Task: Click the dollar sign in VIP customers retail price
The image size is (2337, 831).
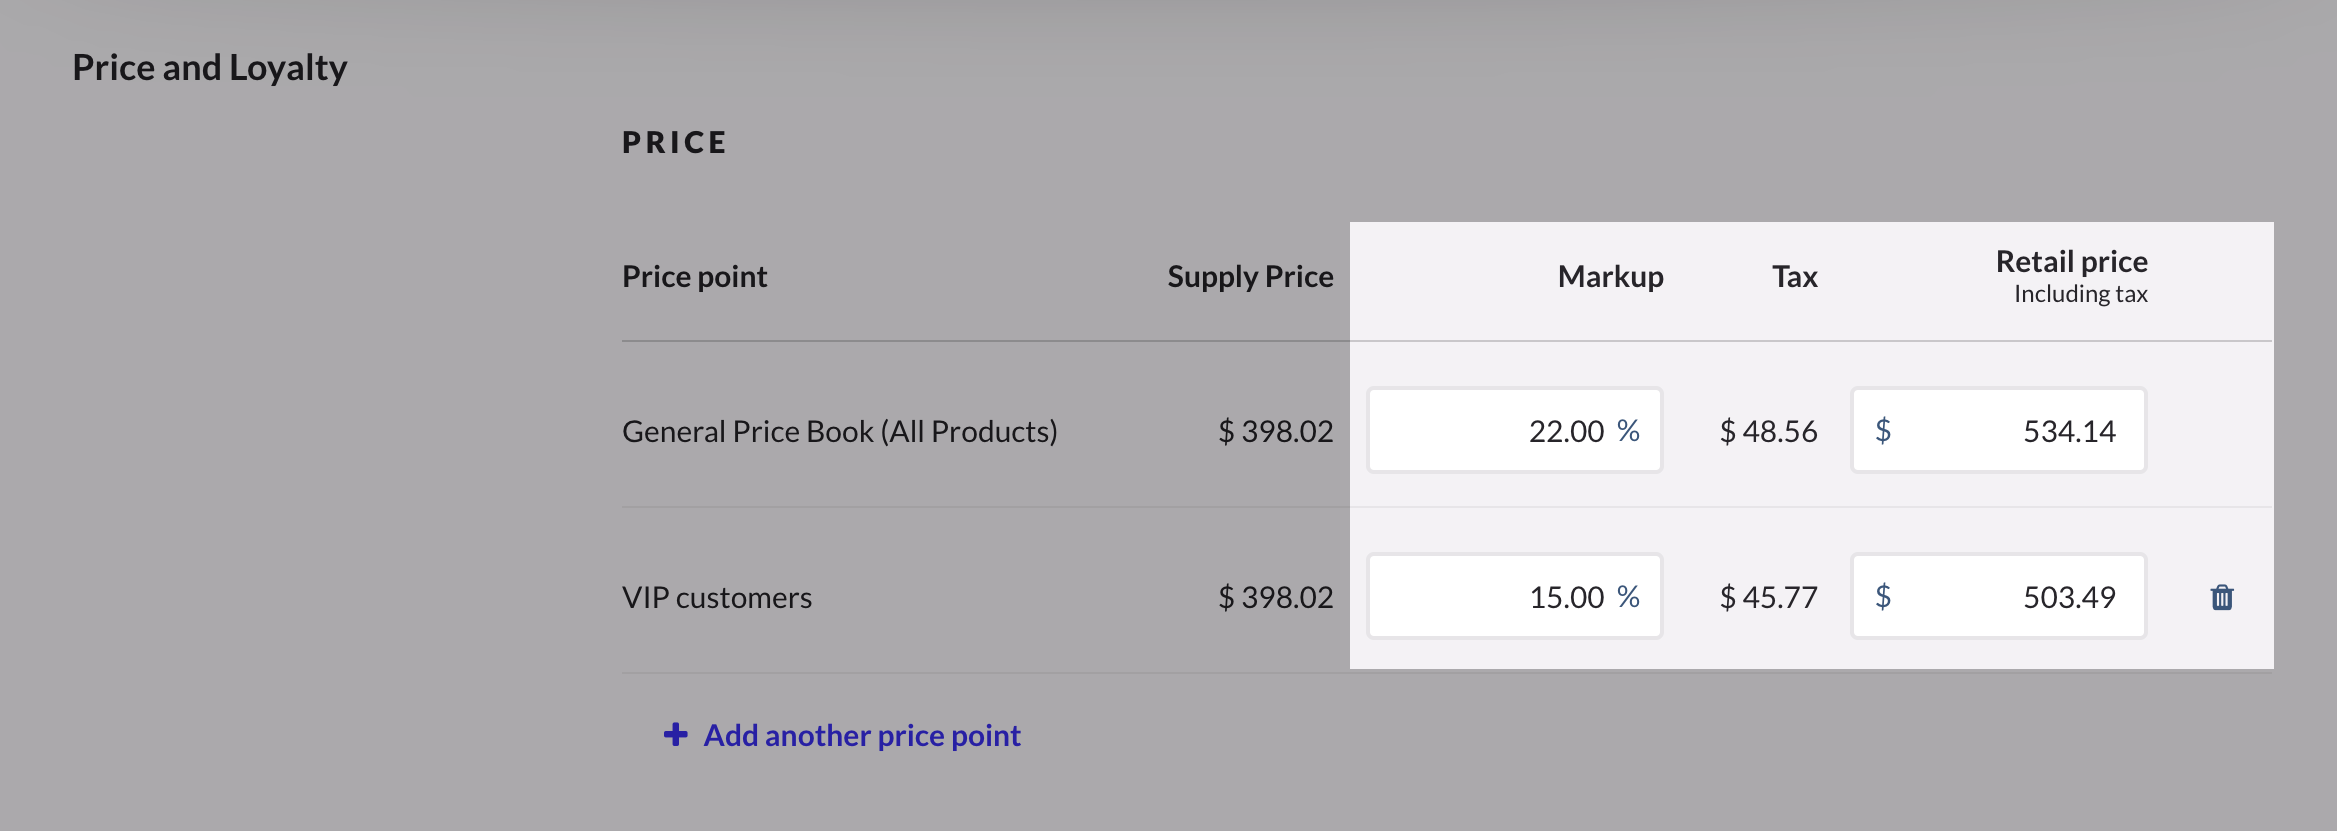Action: pyautogui.click(x=1883, y=597)
